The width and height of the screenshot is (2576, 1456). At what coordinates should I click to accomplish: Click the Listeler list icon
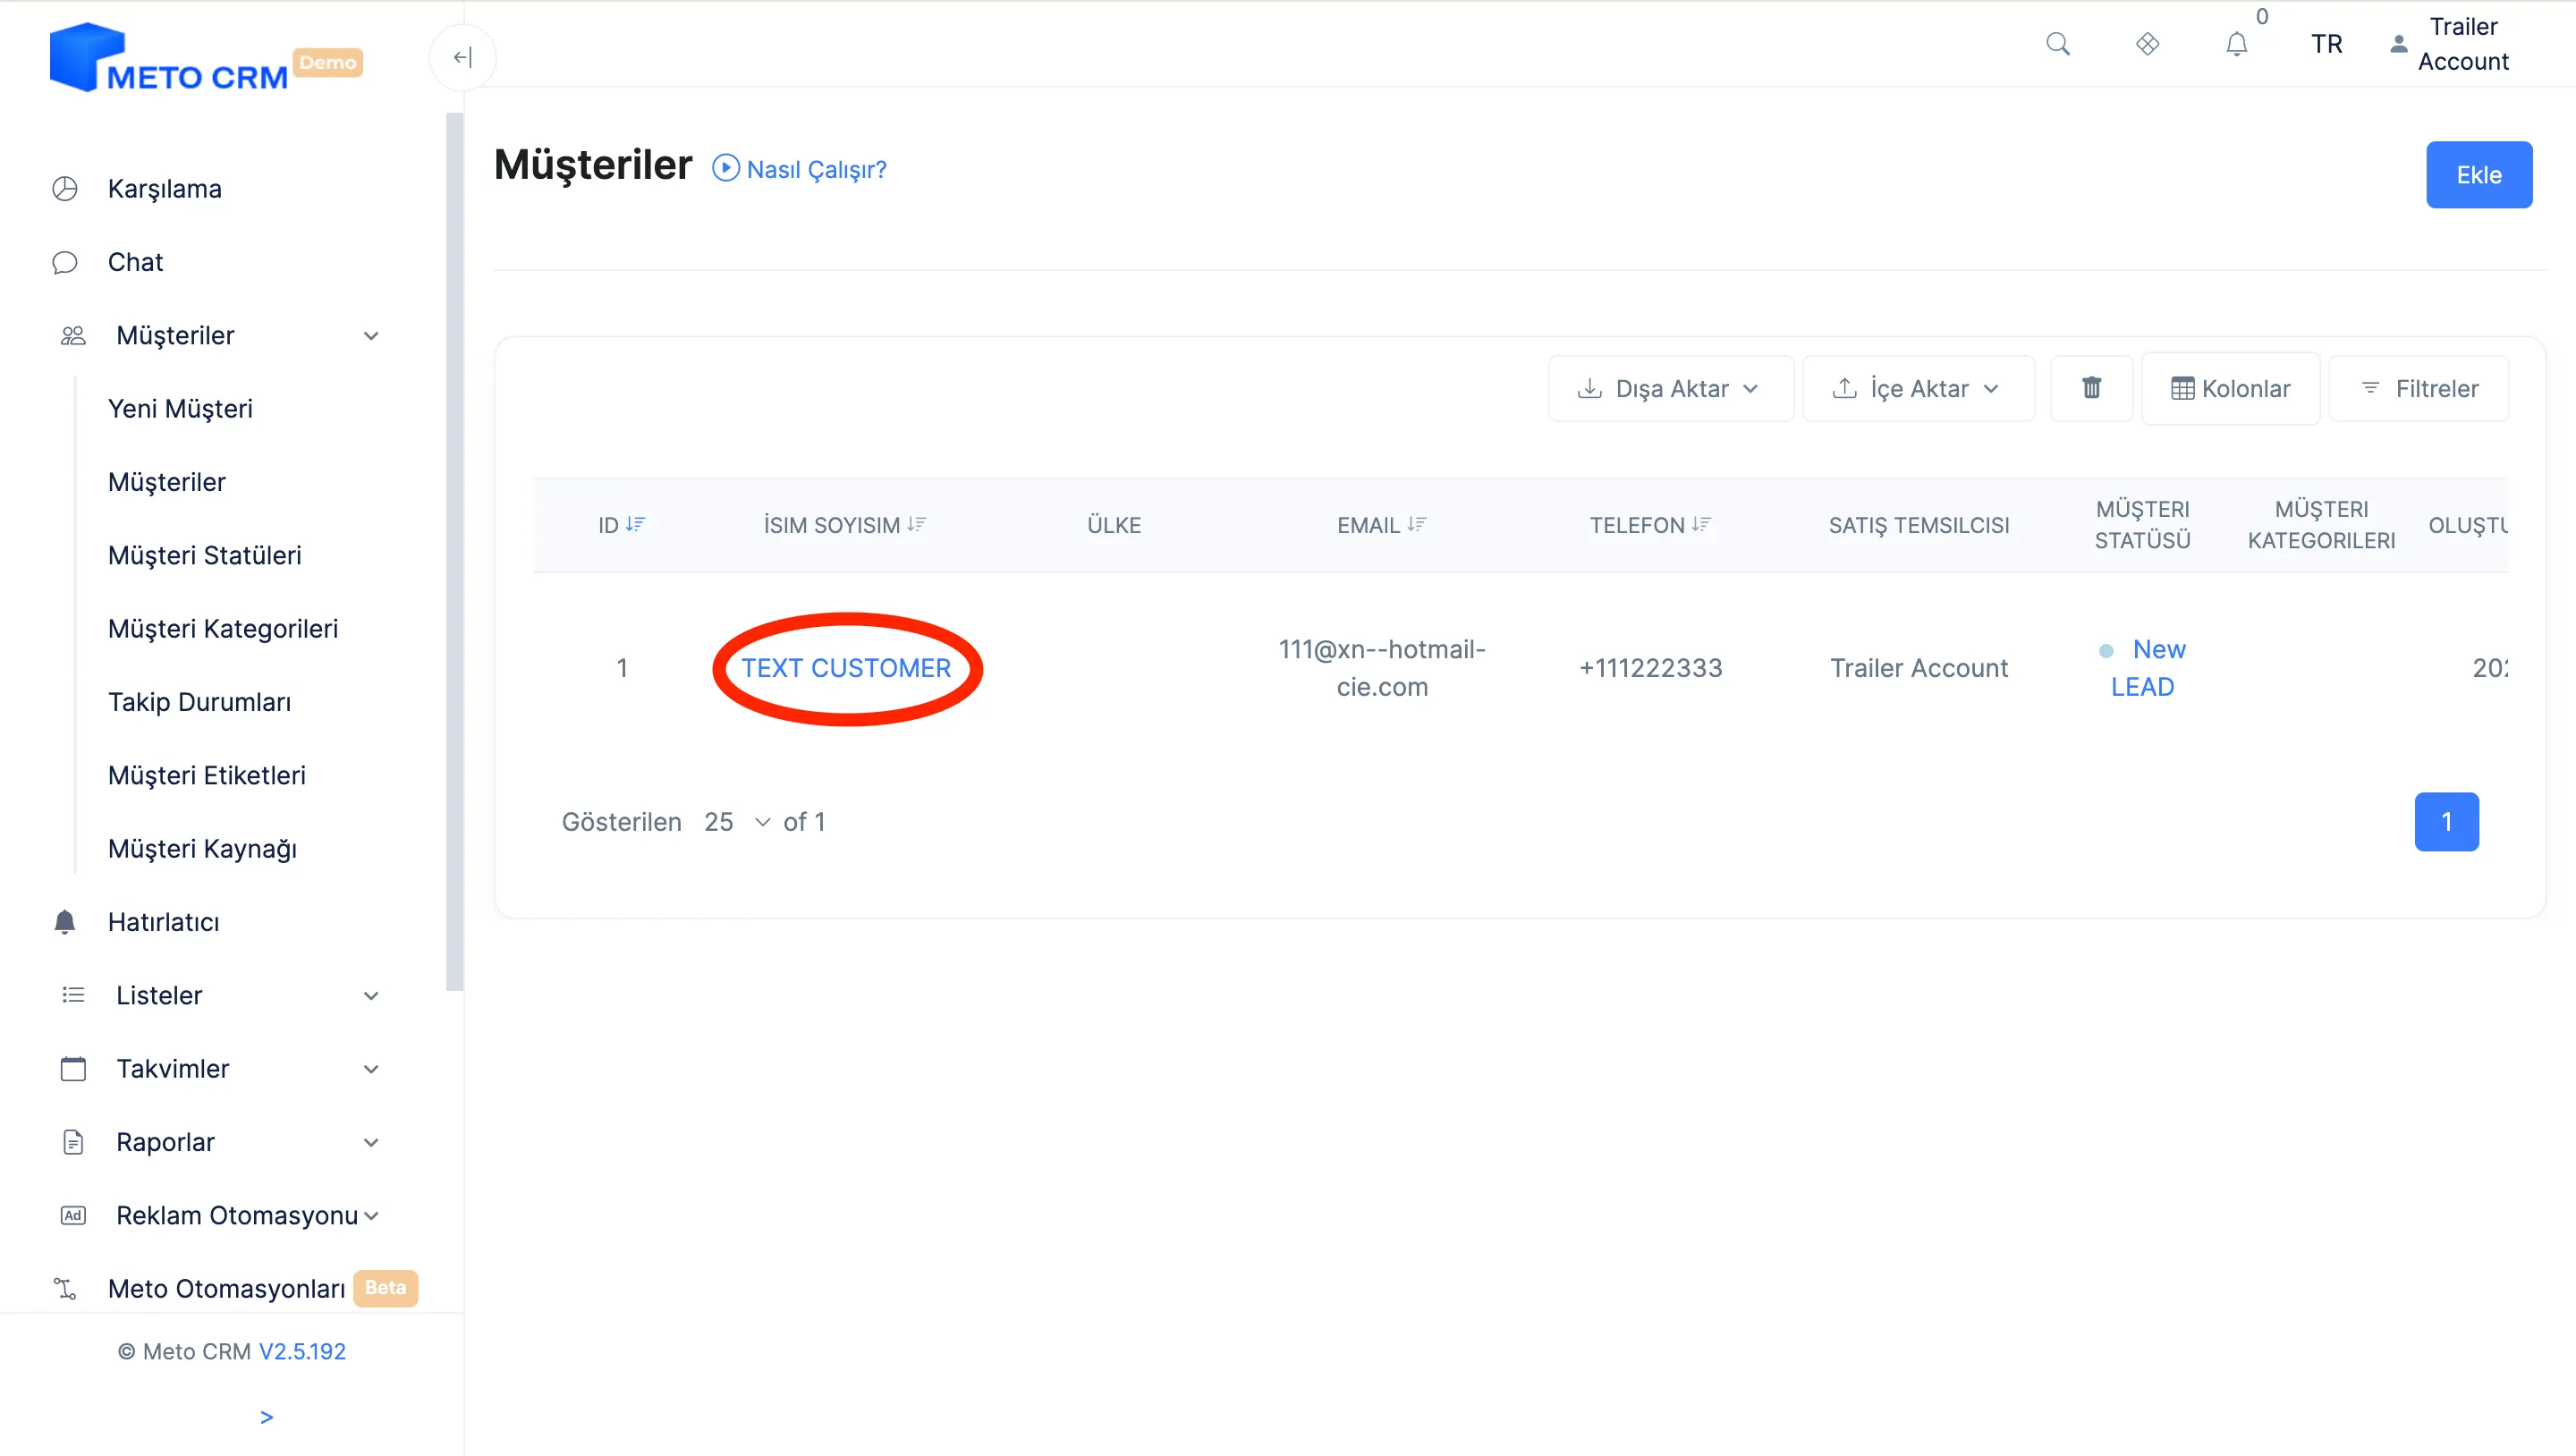(73, 995)
